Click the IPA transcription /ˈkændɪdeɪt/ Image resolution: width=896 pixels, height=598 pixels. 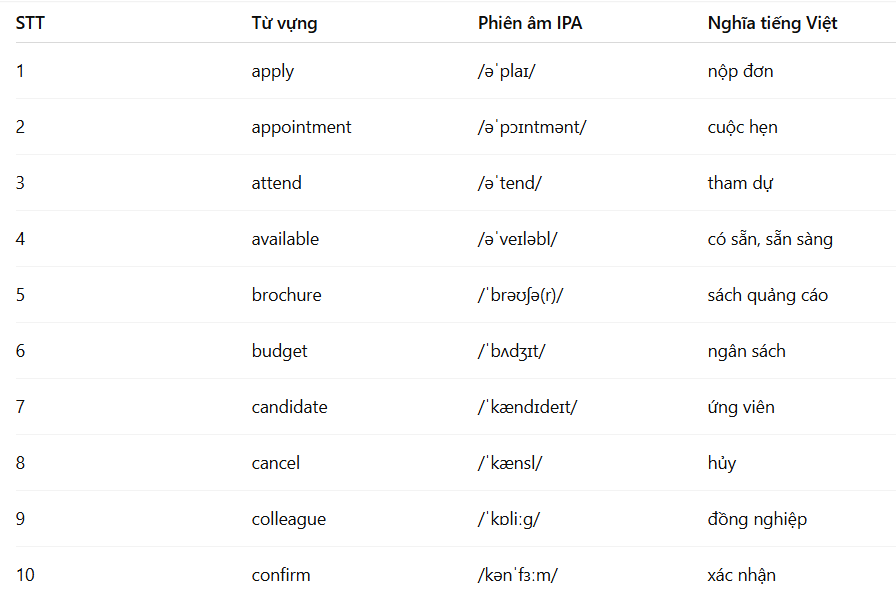click(527, 407)
